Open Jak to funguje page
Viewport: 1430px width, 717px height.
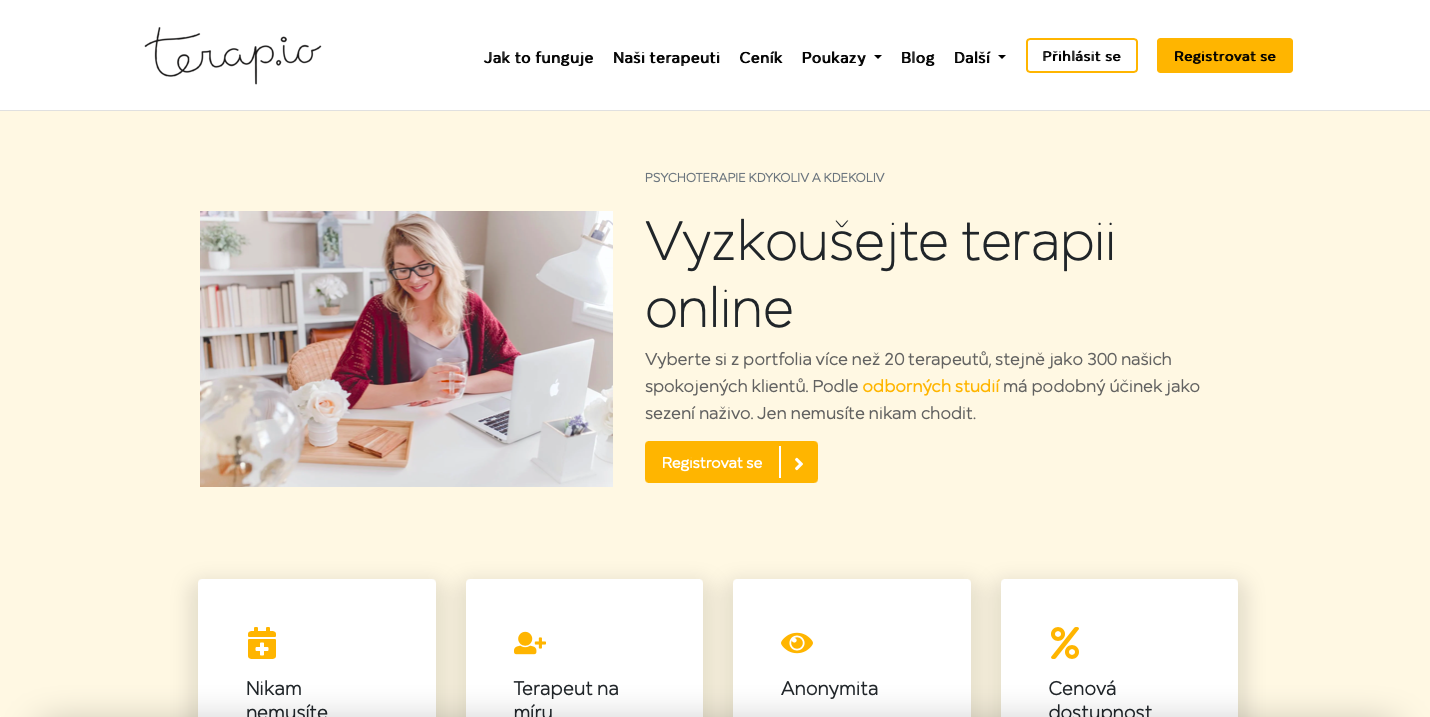click(x=538, y=57)
